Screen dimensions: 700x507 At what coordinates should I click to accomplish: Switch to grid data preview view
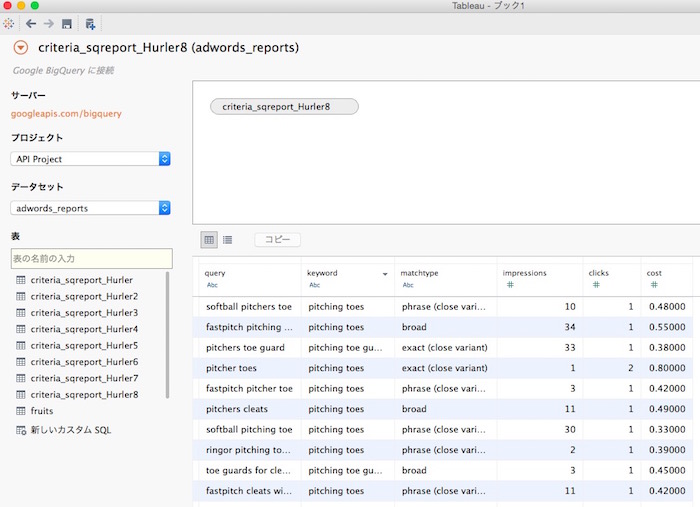209,240
